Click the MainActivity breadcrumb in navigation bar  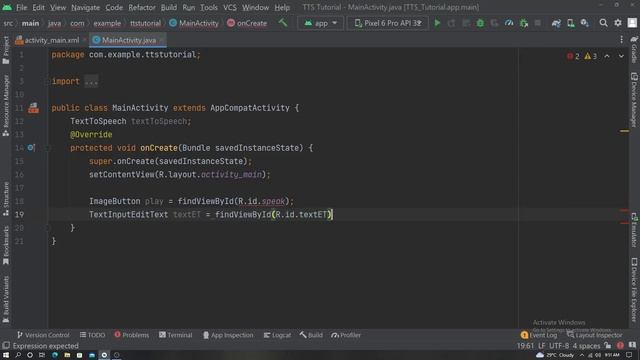click(x=194, y=23)
